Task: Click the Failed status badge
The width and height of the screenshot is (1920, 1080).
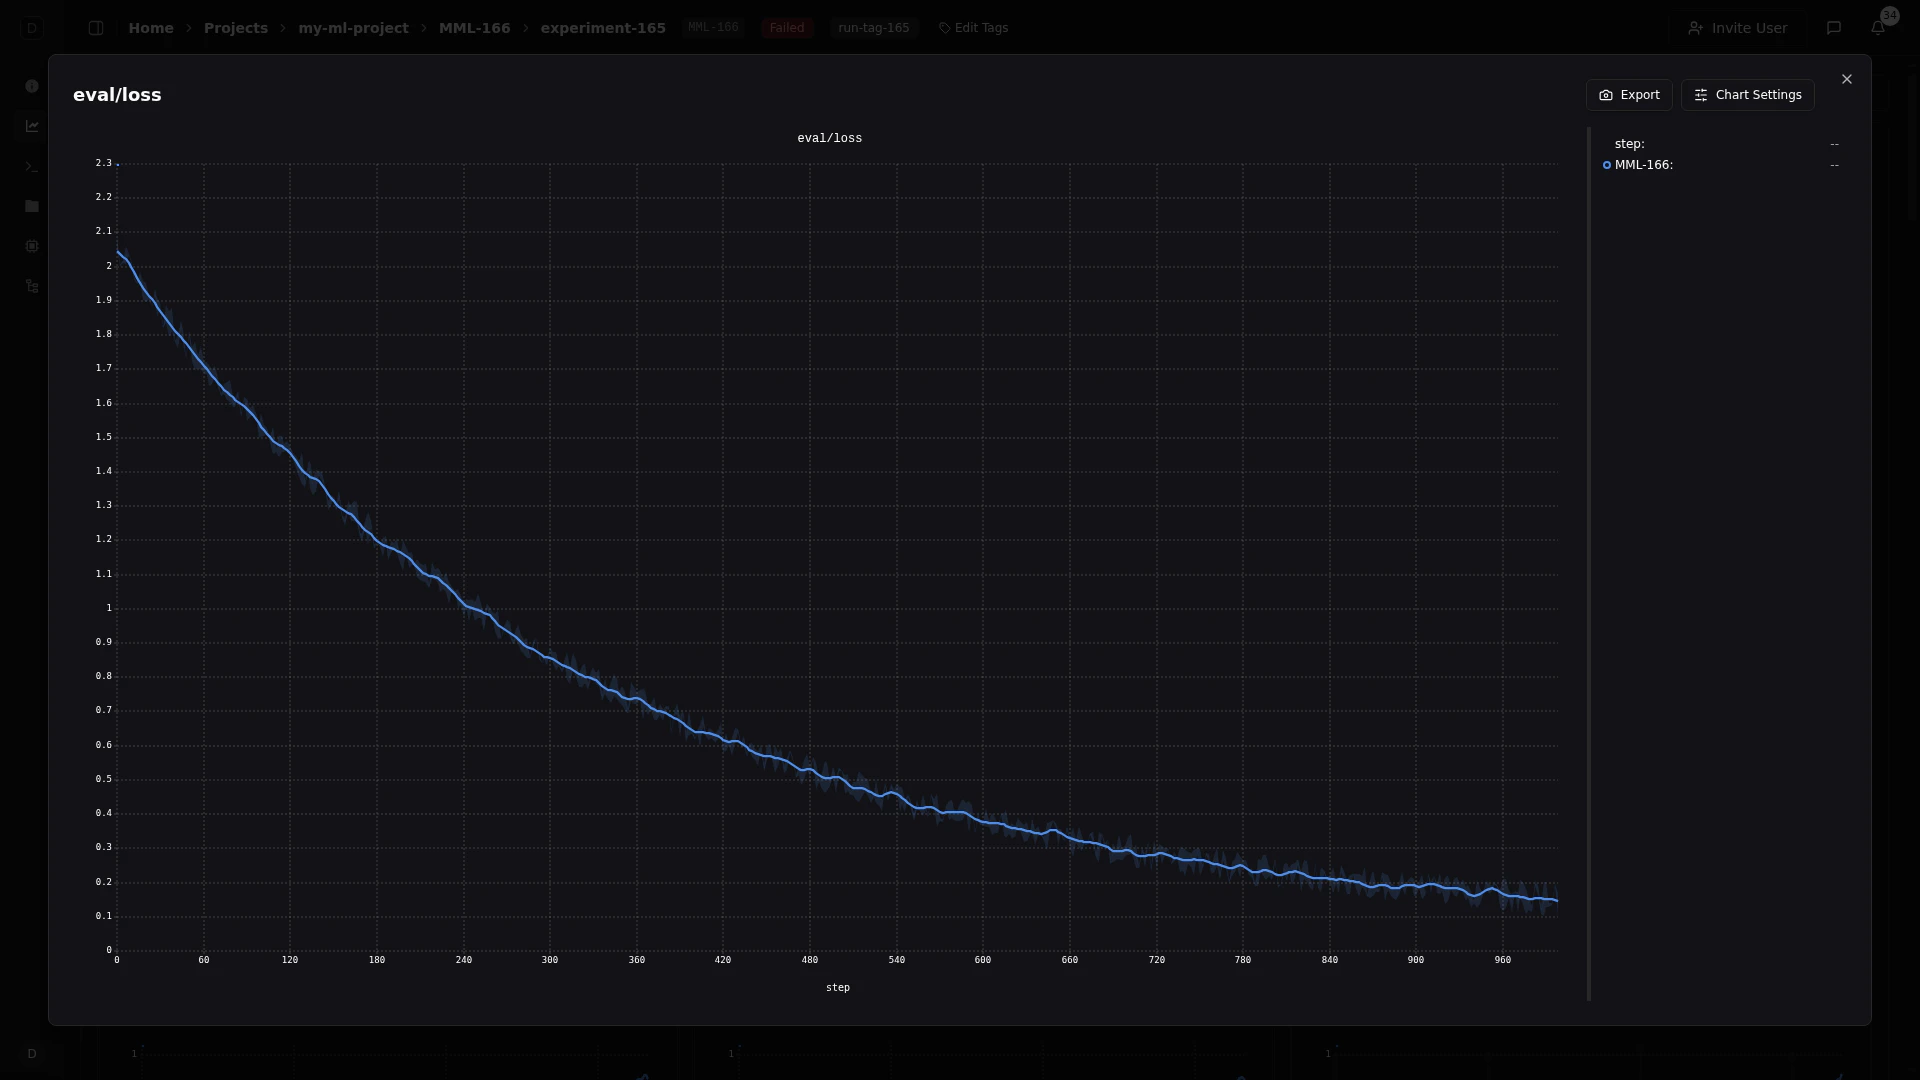Action: pos(786,28)
